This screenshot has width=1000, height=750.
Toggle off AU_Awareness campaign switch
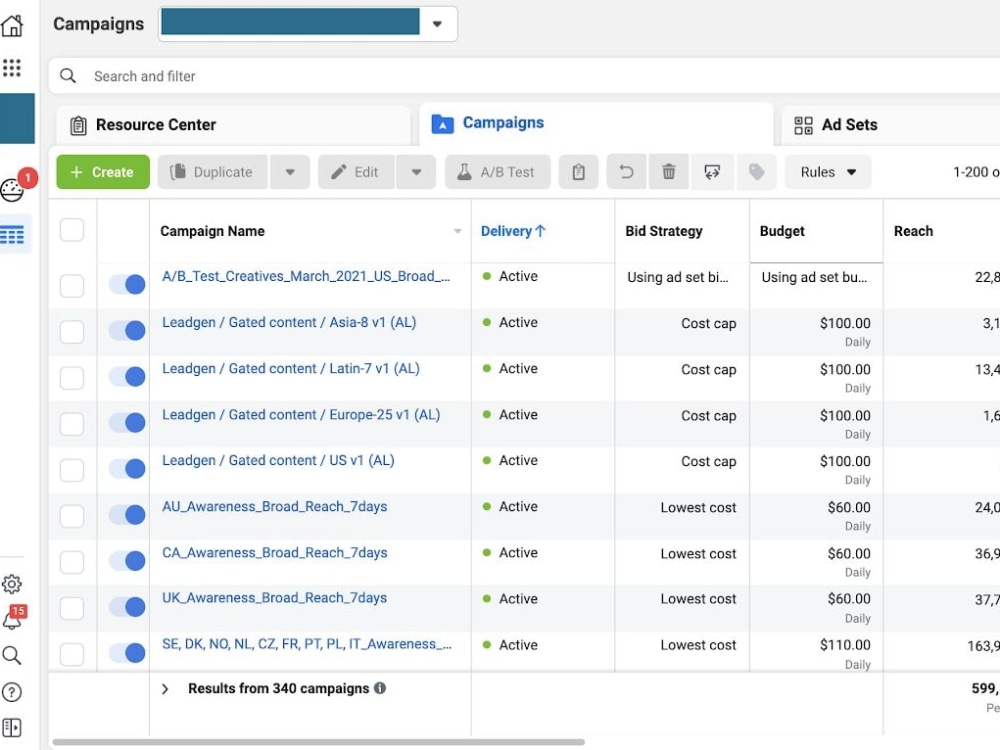127,515
